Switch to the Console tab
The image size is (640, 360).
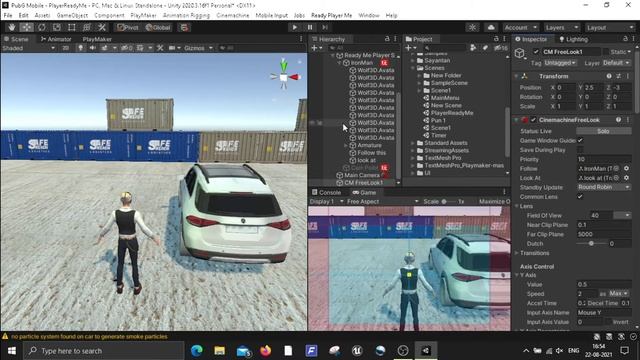click(x=326, y=192)
